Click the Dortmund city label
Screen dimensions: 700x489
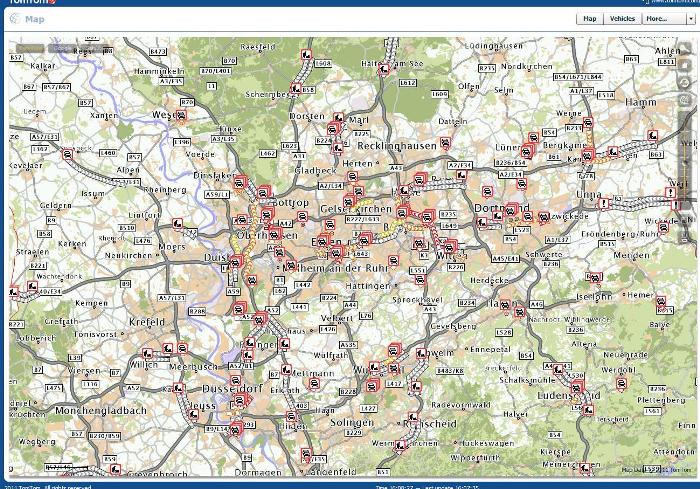click(x=501, y=208)
